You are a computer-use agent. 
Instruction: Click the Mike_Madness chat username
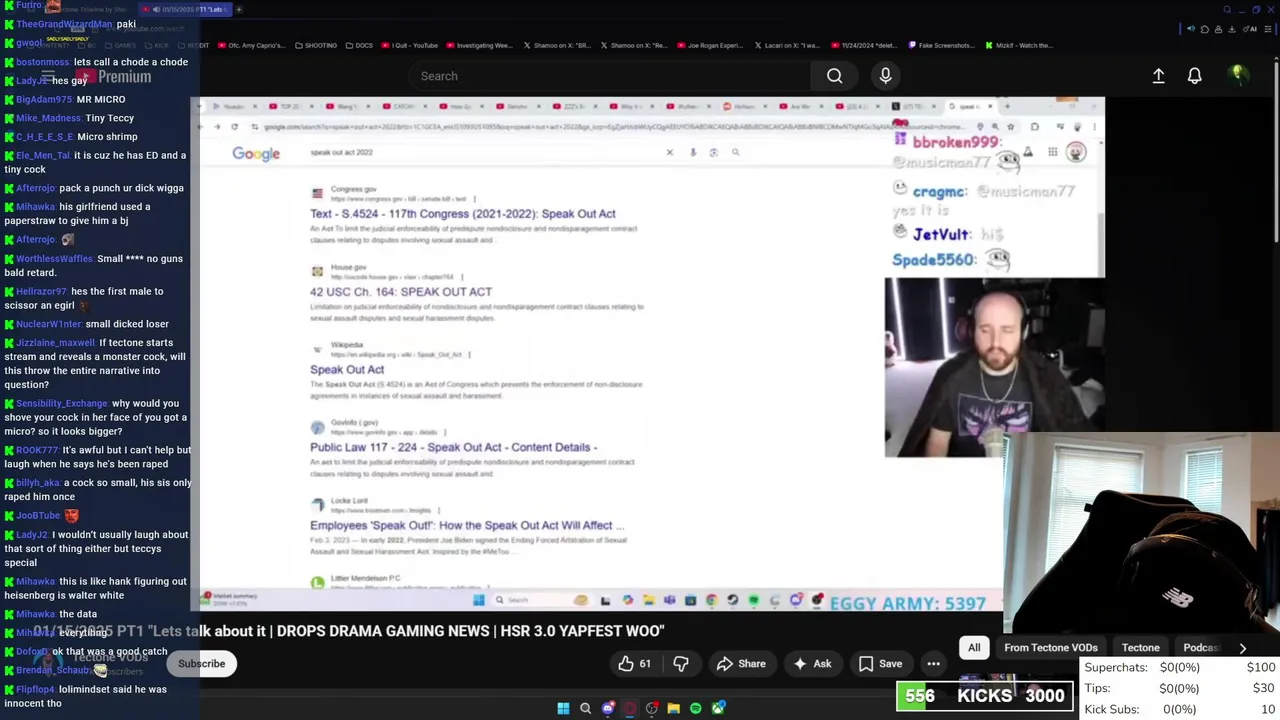tap(48, 118)
